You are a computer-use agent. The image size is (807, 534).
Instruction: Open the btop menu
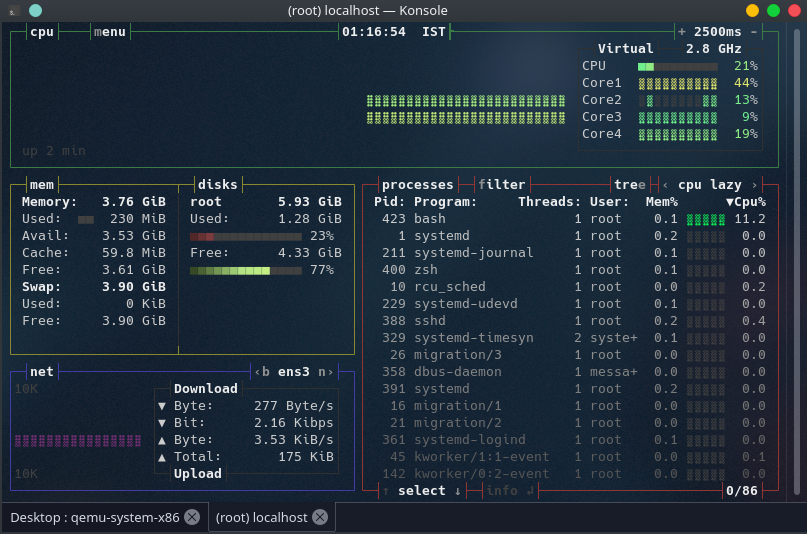tap(110, 31)
